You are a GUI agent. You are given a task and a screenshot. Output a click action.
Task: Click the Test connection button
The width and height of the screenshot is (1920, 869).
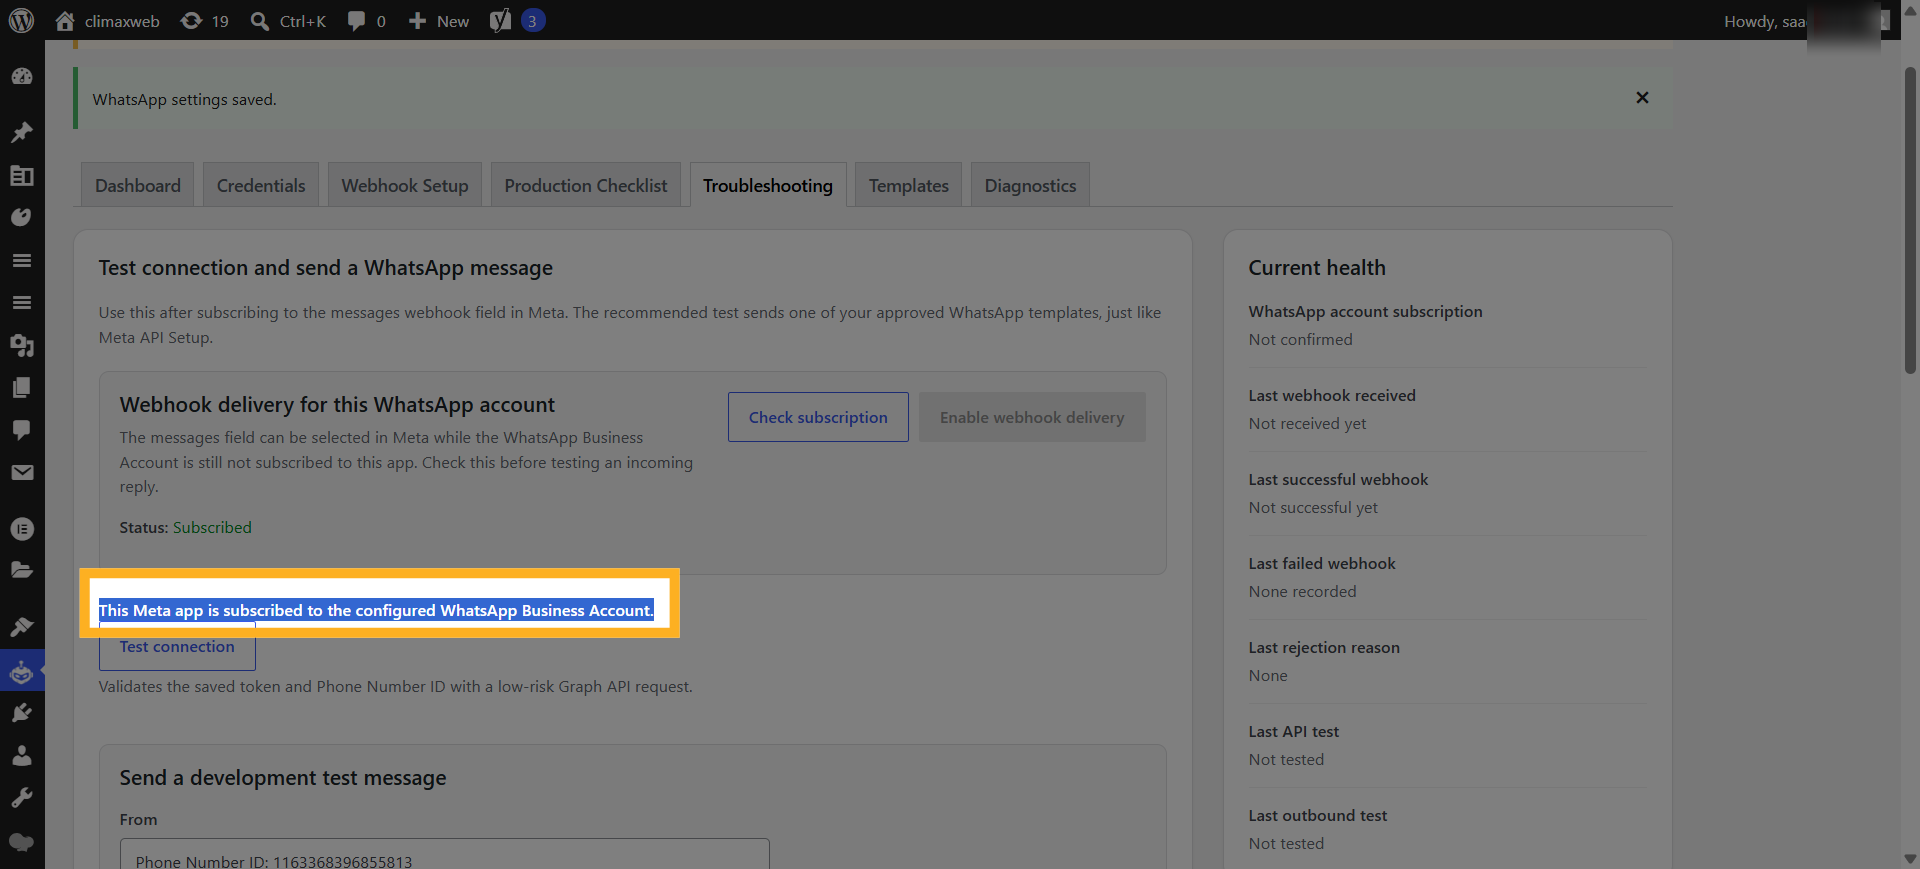pyautogui.click(x=177, y=647)
